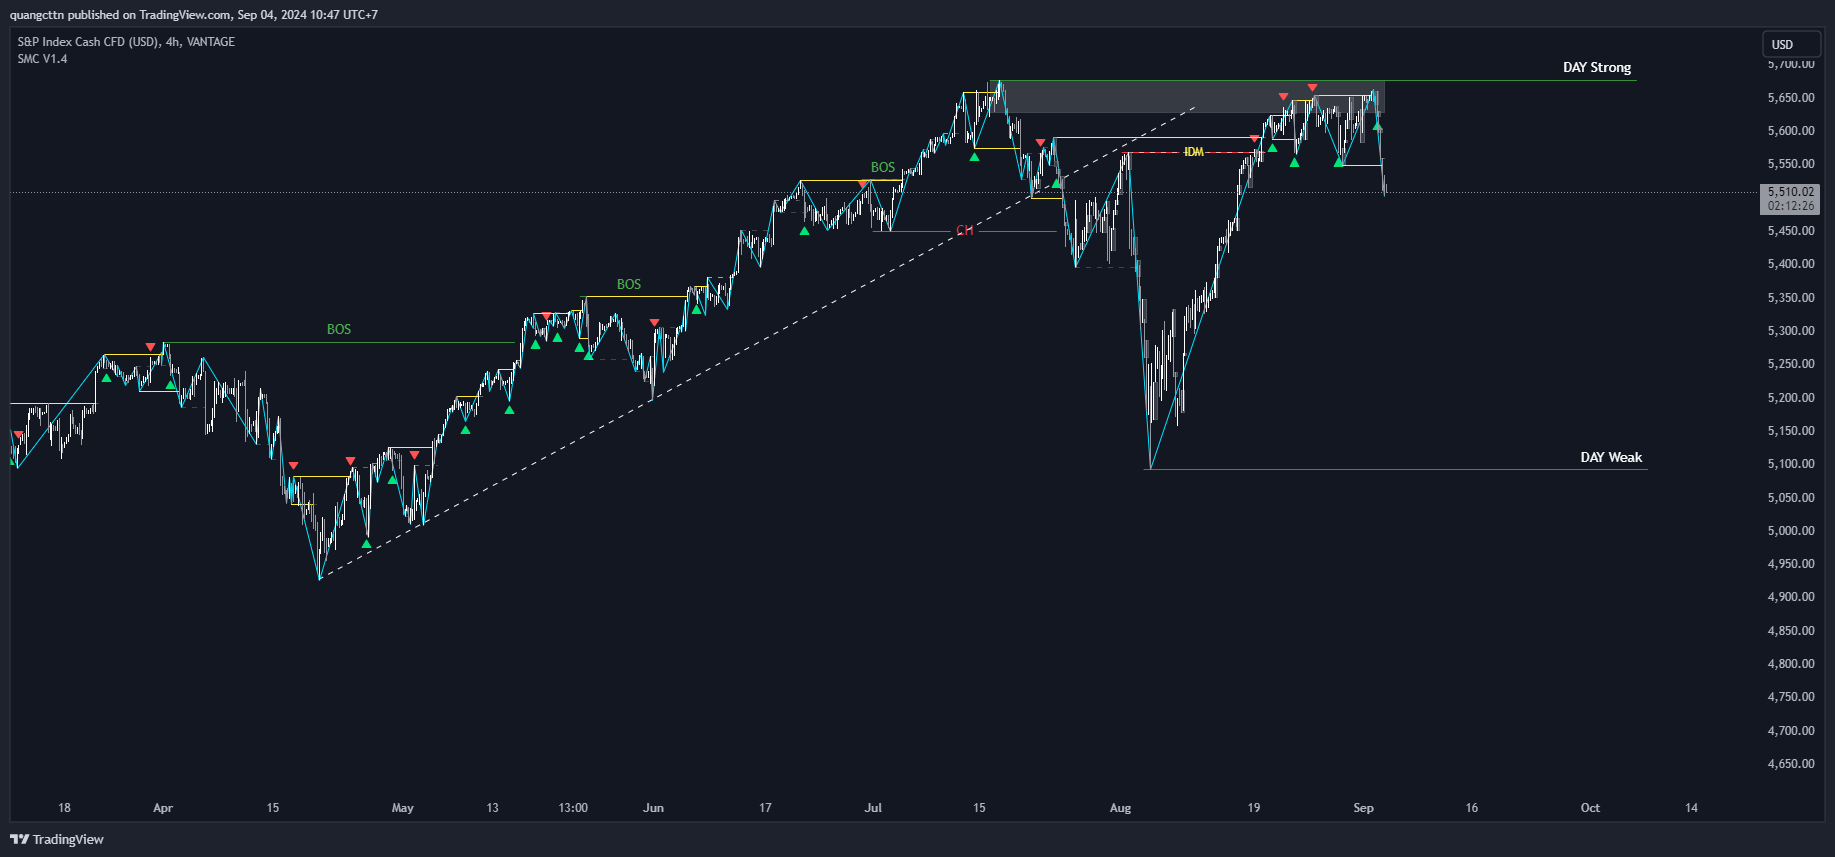The image size is (1835, 857).
Task: Click the 5,350.00 price axis label
Action: pyautogui.click(x=1790, y=298)
